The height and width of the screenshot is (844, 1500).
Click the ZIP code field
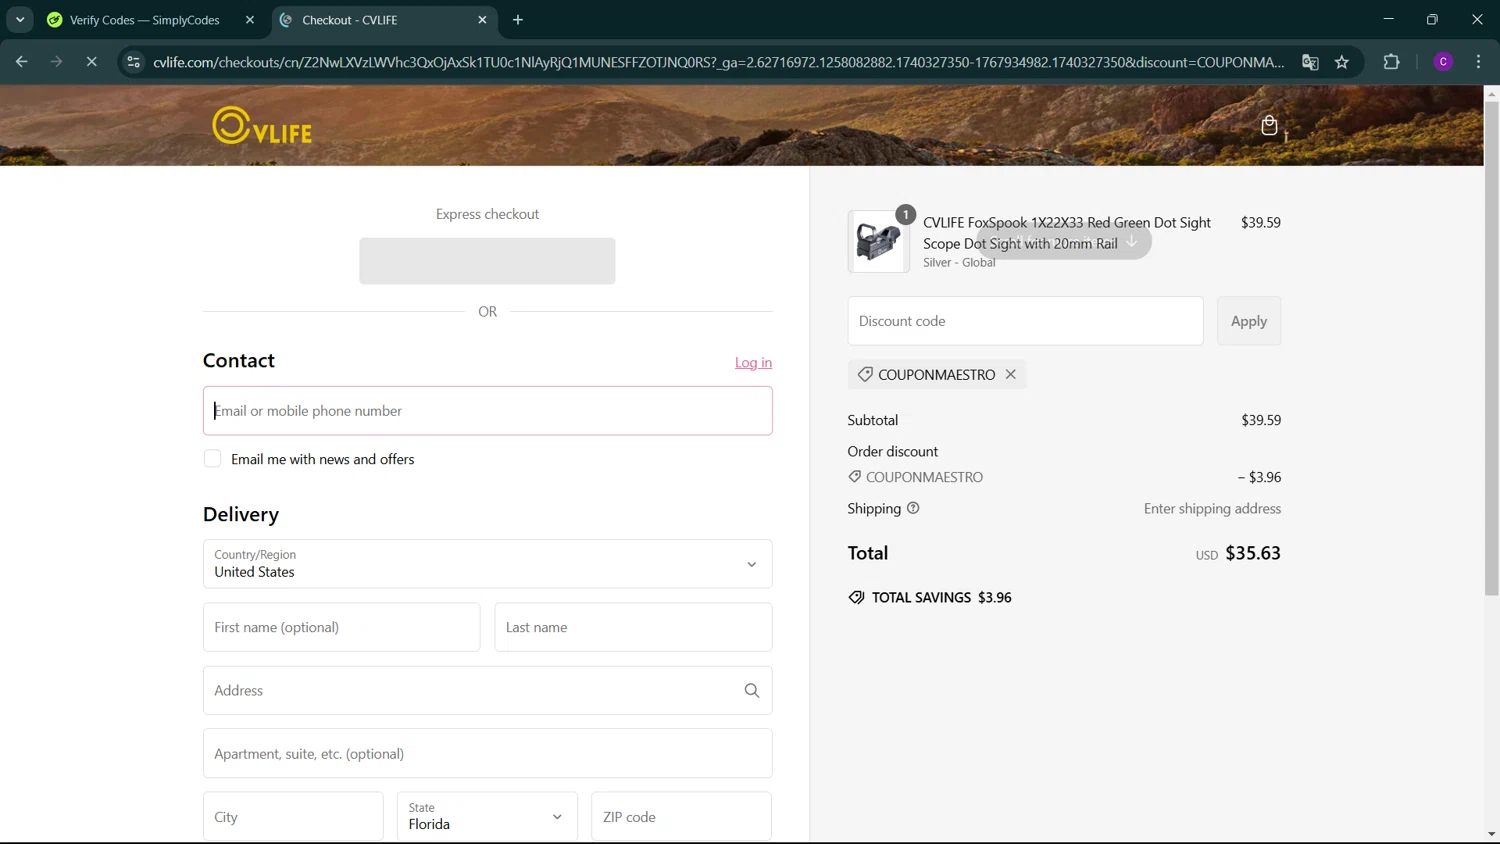pos(681,817)
